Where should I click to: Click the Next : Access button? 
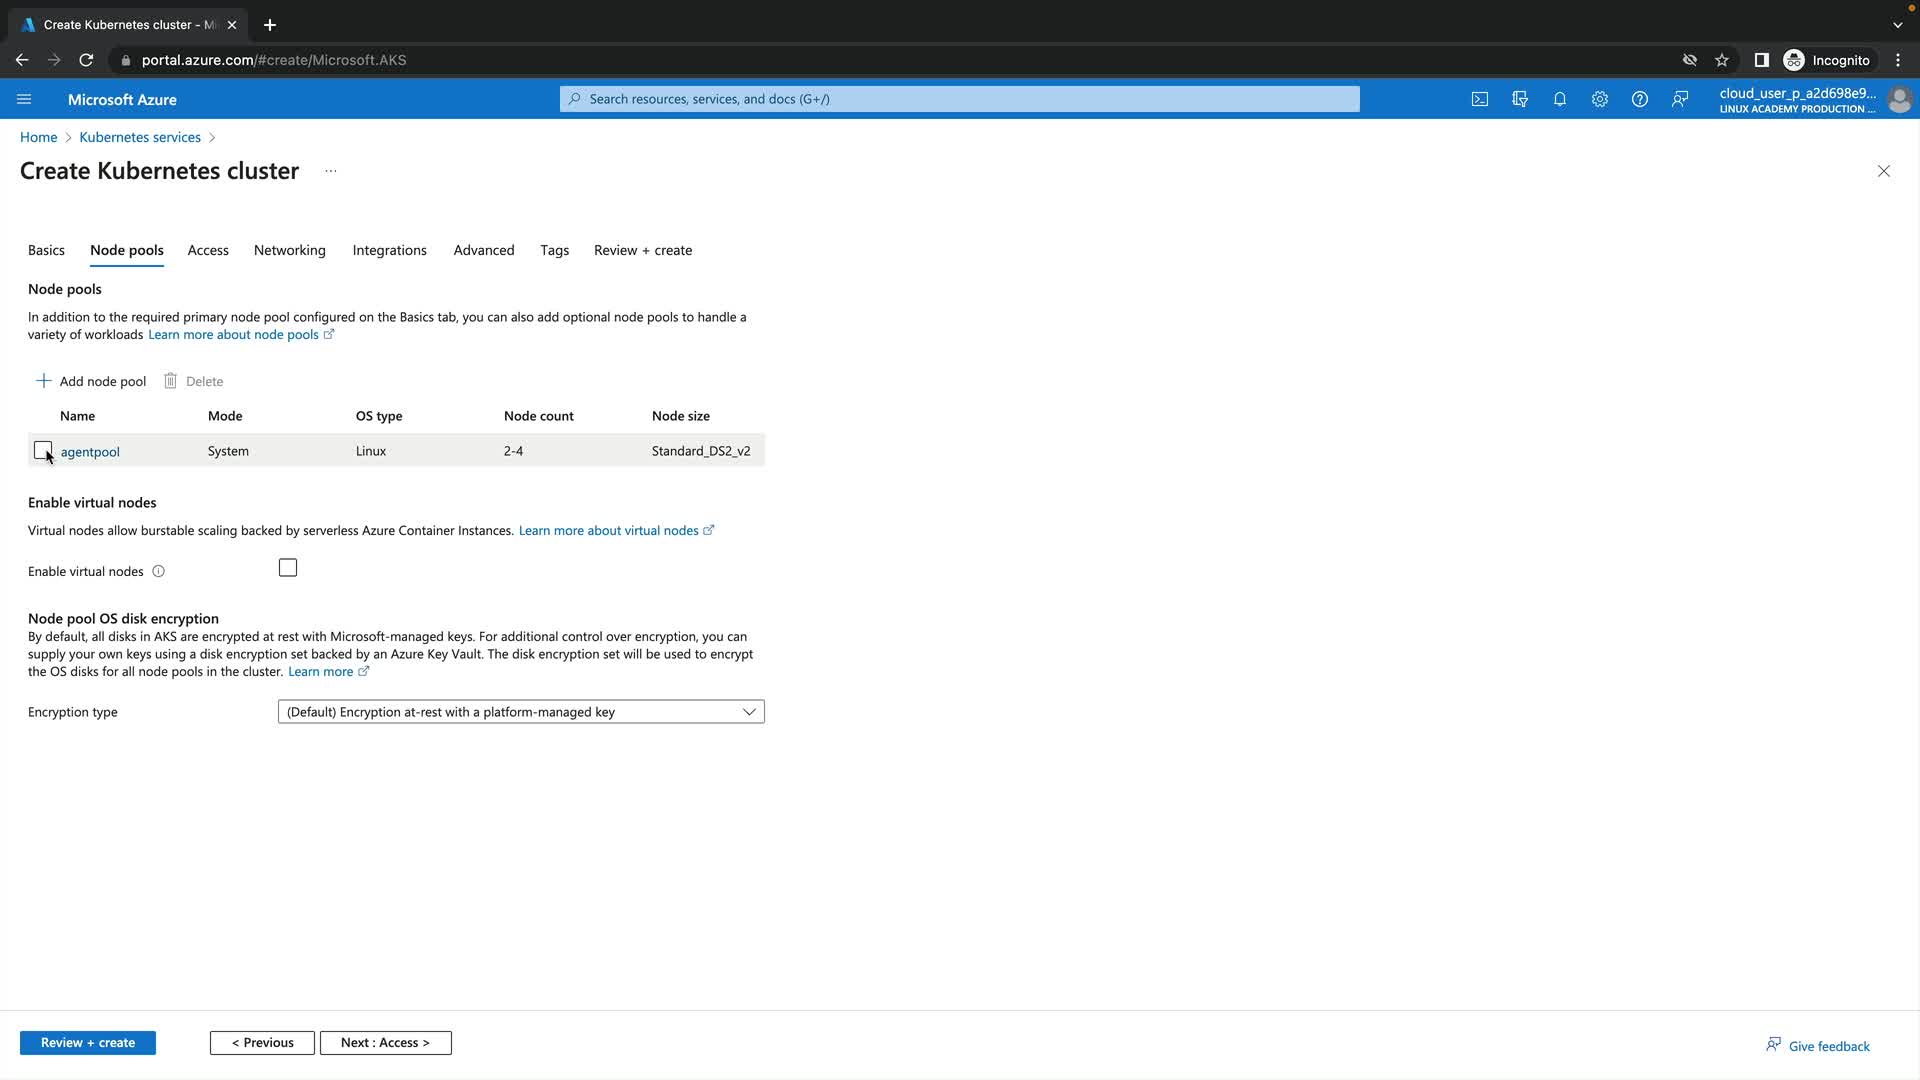click(x=385, y=1043)
